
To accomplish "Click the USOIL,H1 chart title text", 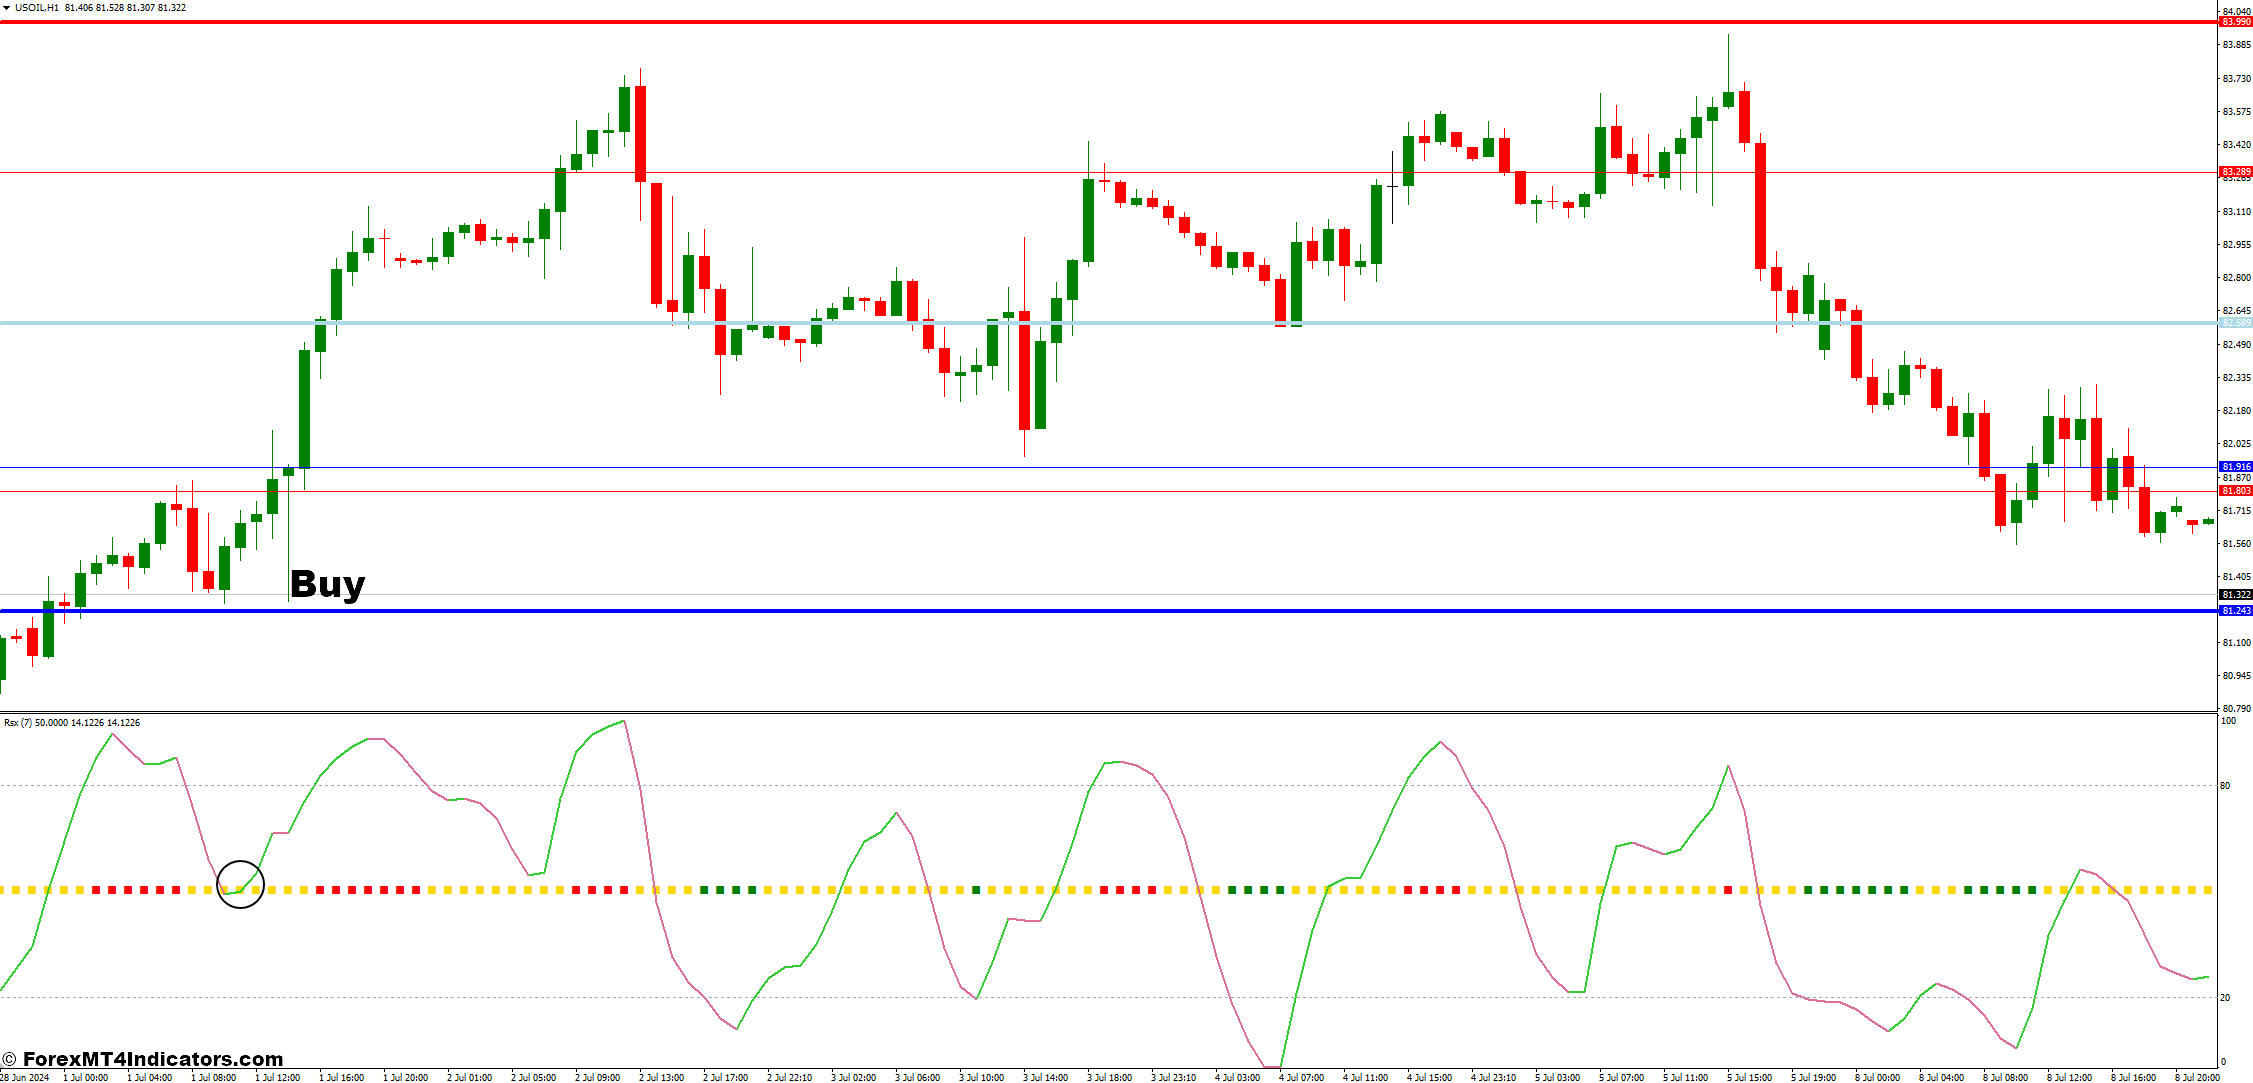I will (x=37, y=8).
